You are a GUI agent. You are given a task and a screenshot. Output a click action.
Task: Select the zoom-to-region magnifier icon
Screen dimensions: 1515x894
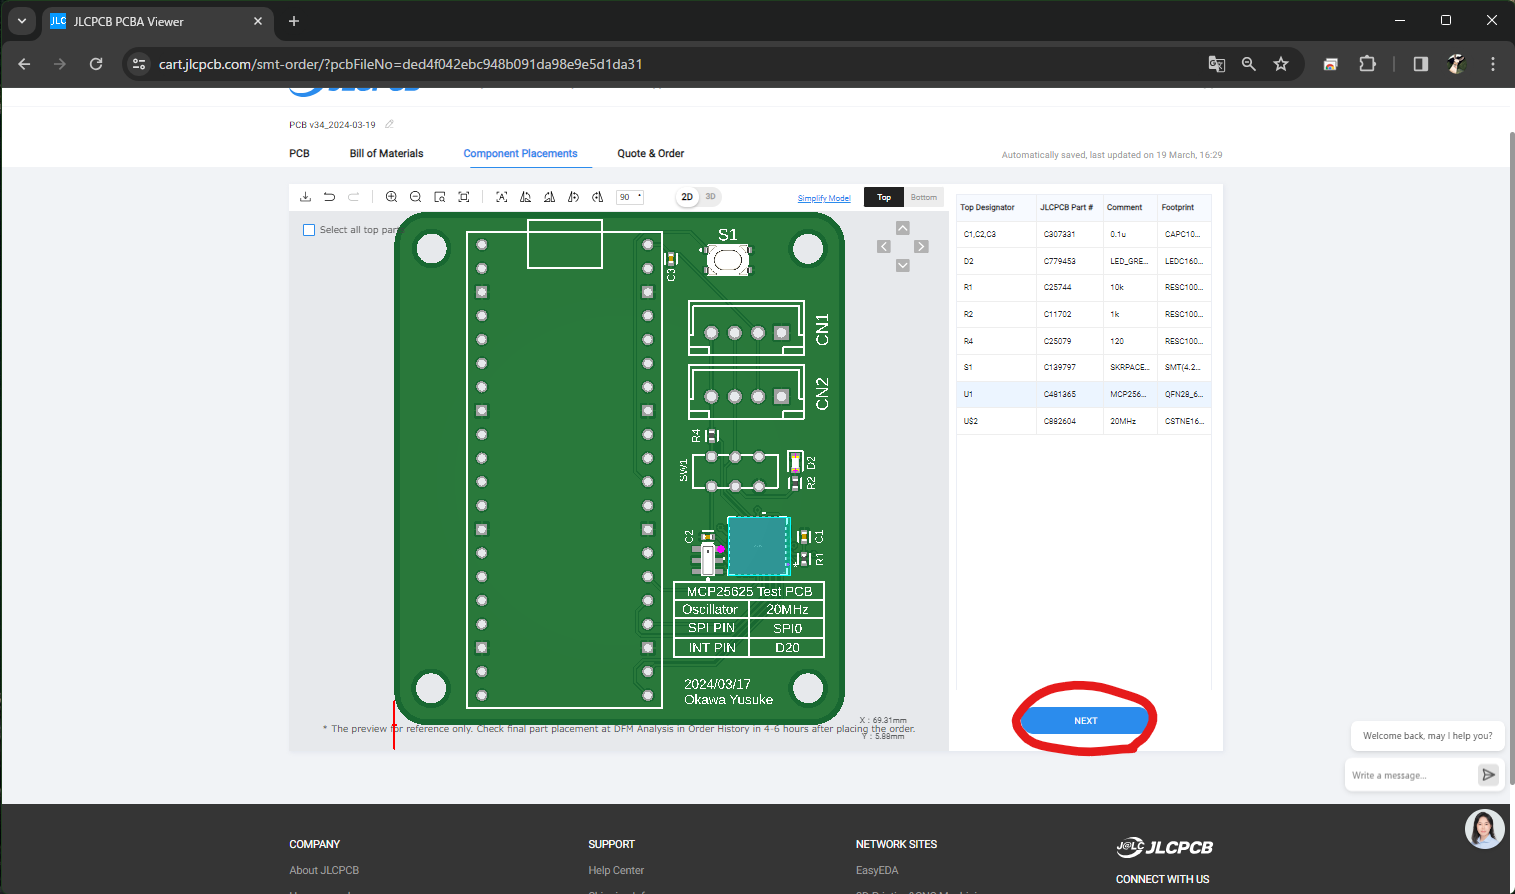pos(439,196)
